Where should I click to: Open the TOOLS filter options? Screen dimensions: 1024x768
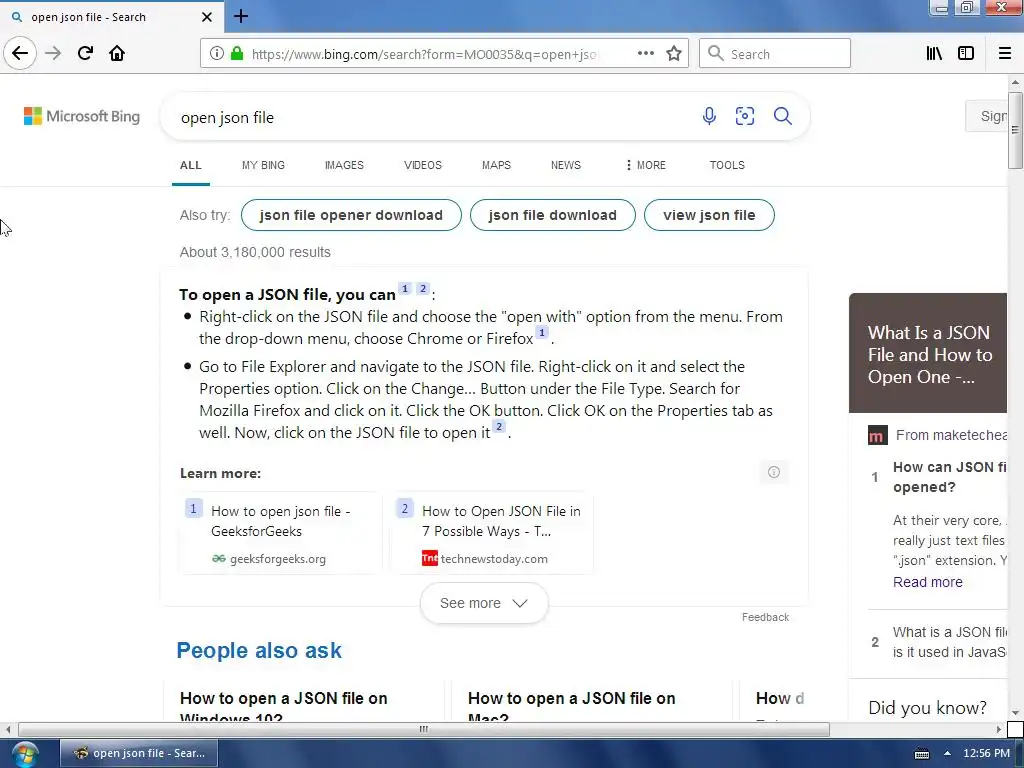coord(727,165)
